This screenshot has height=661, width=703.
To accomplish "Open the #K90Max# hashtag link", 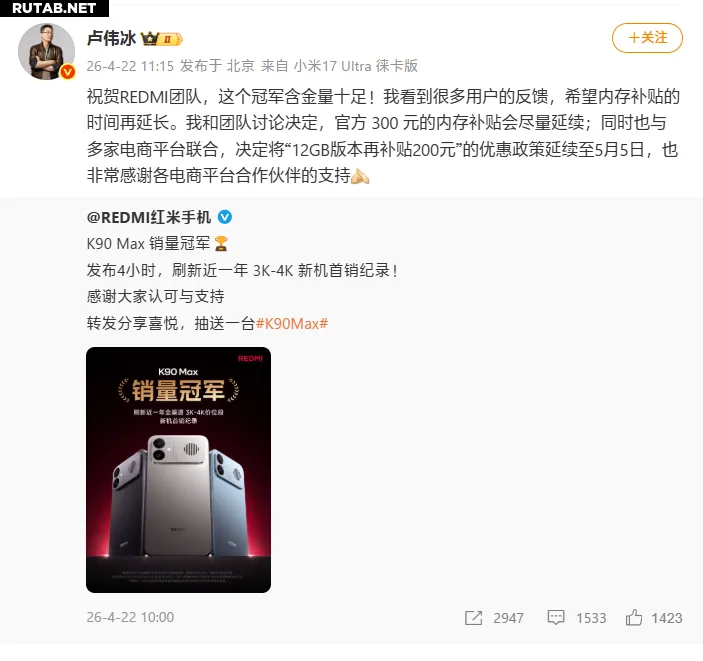I will 291,323.
